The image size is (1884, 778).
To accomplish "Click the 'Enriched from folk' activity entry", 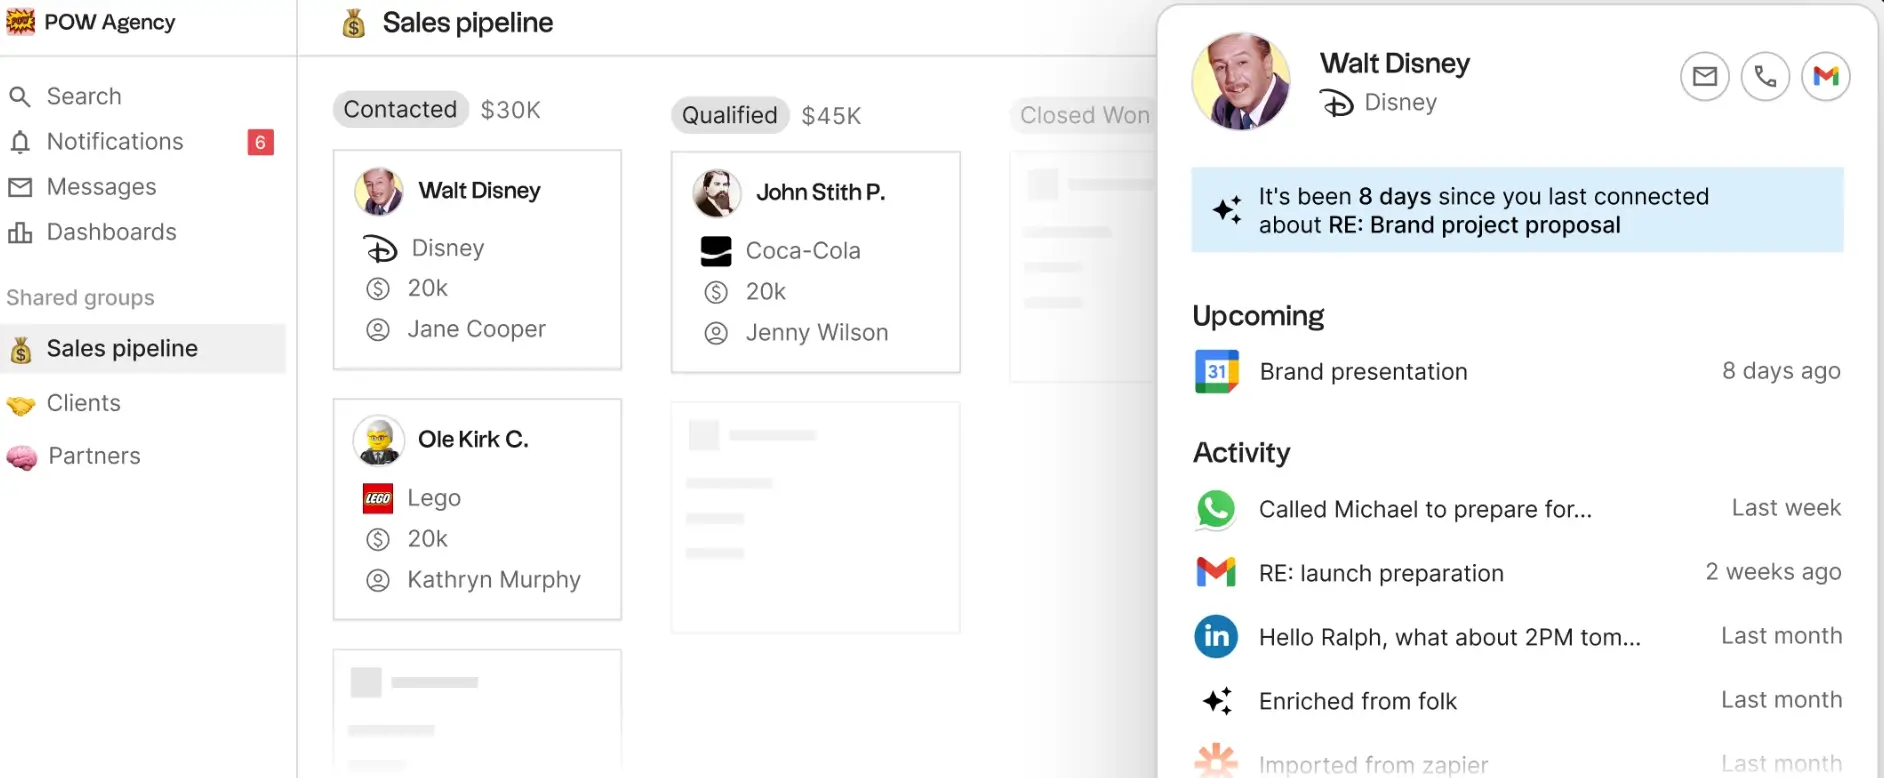I will (x=1518, y=701).
